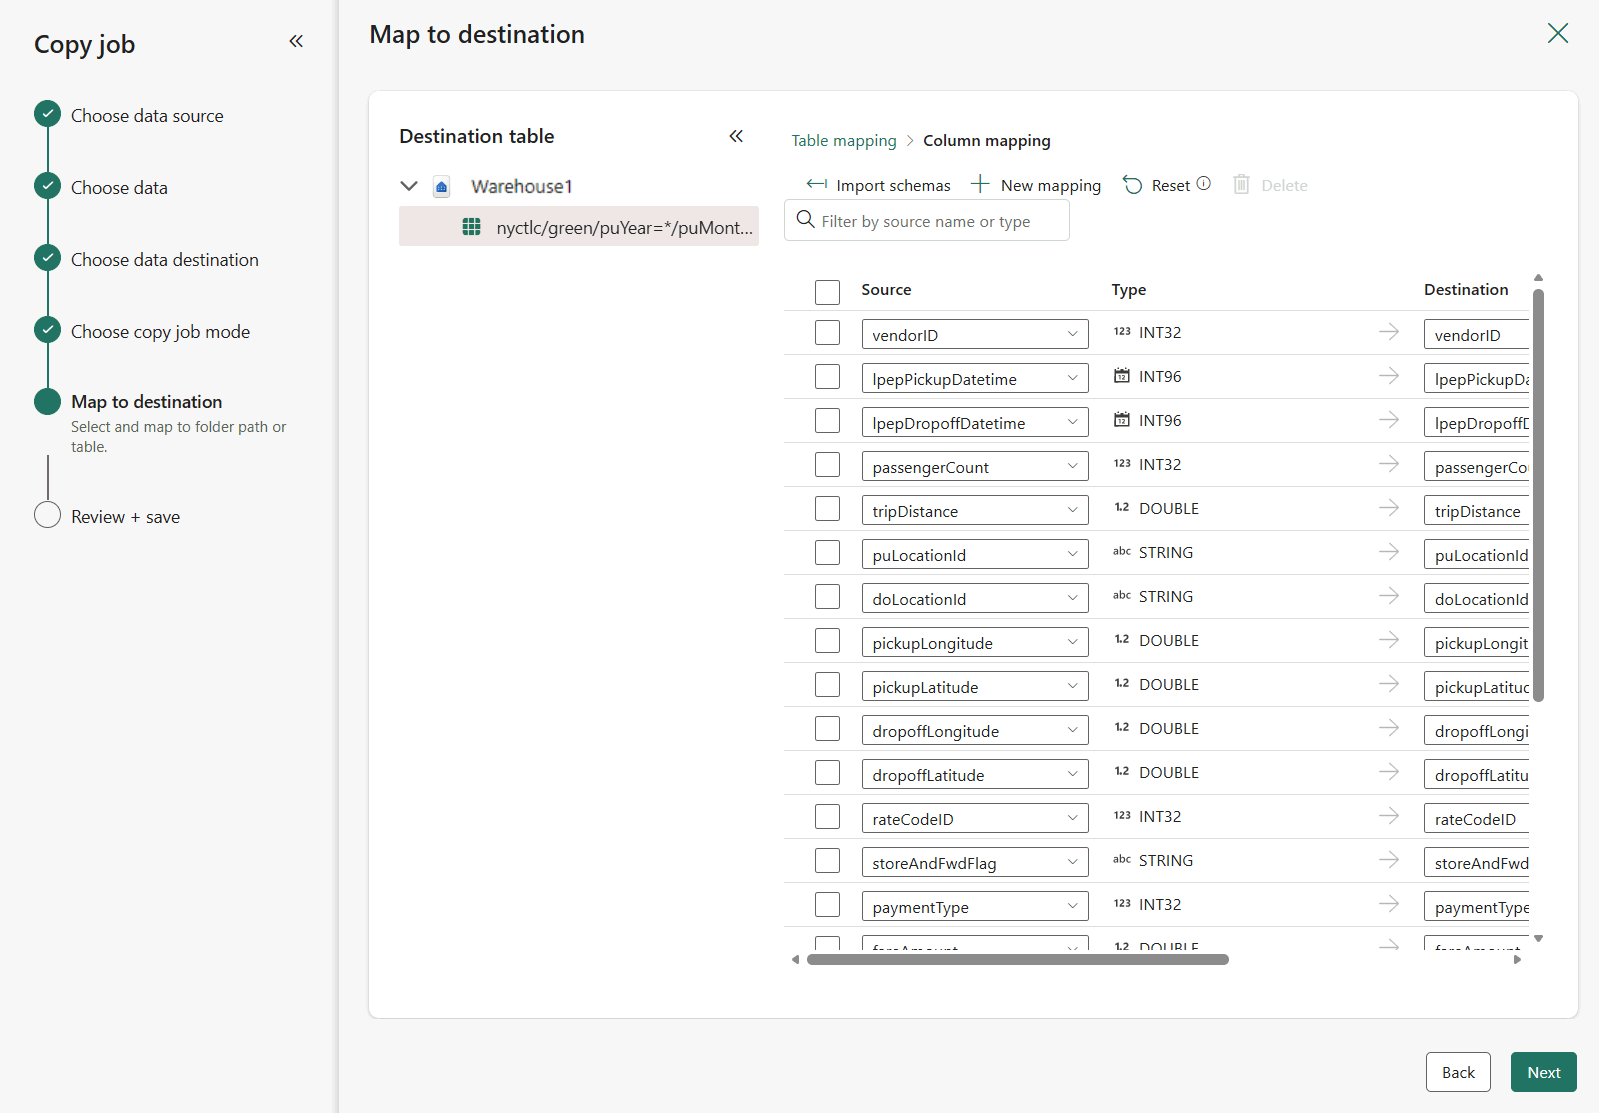Expand the puLocationId source dropdown

pos(1072,554)
